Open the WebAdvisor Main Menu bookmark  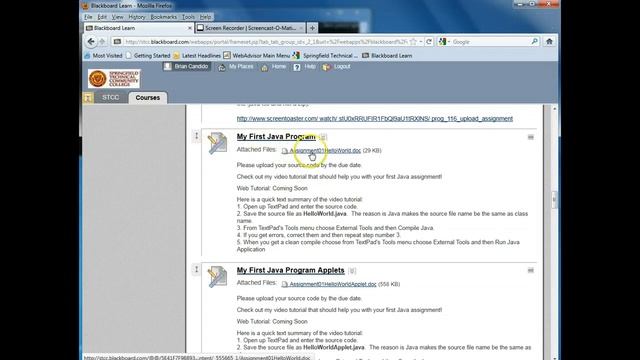pos(257,56)
